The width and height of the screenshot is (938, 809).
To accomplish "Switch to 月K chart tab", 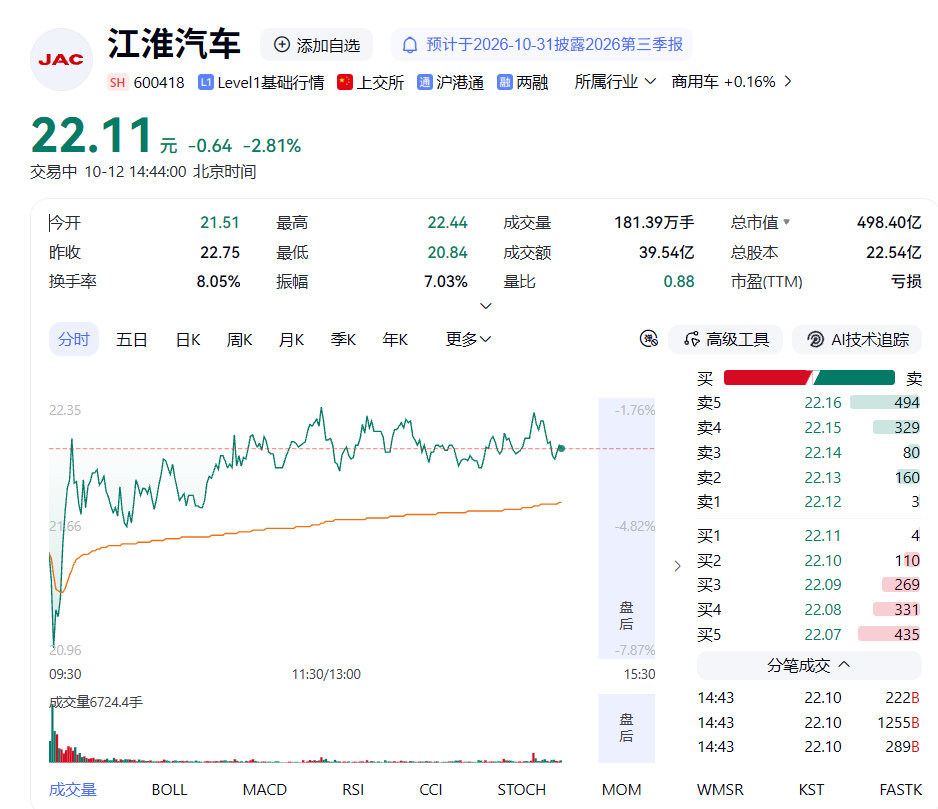I will point(291,340).
